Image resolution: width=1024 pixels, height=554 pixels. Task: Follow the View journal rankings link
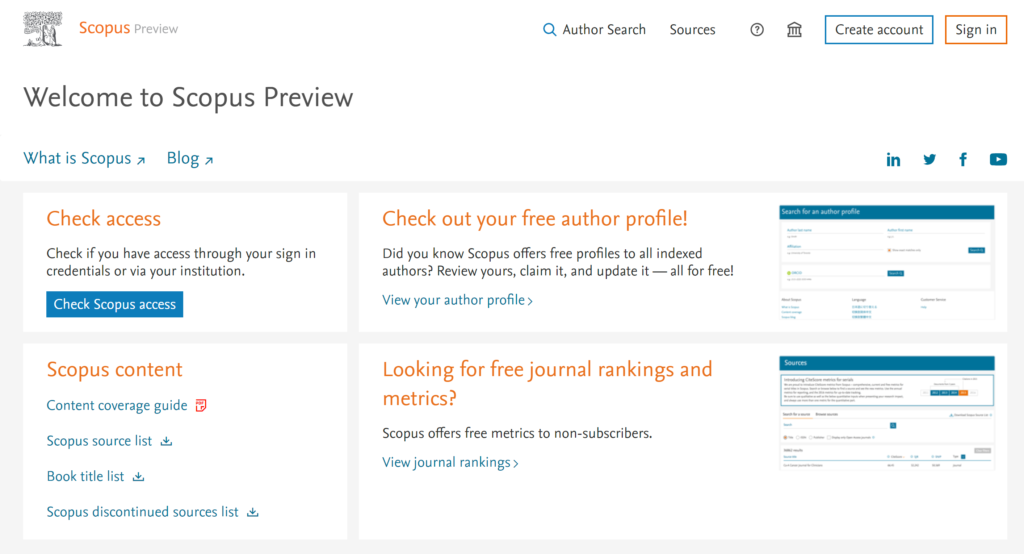pos(450,463)
